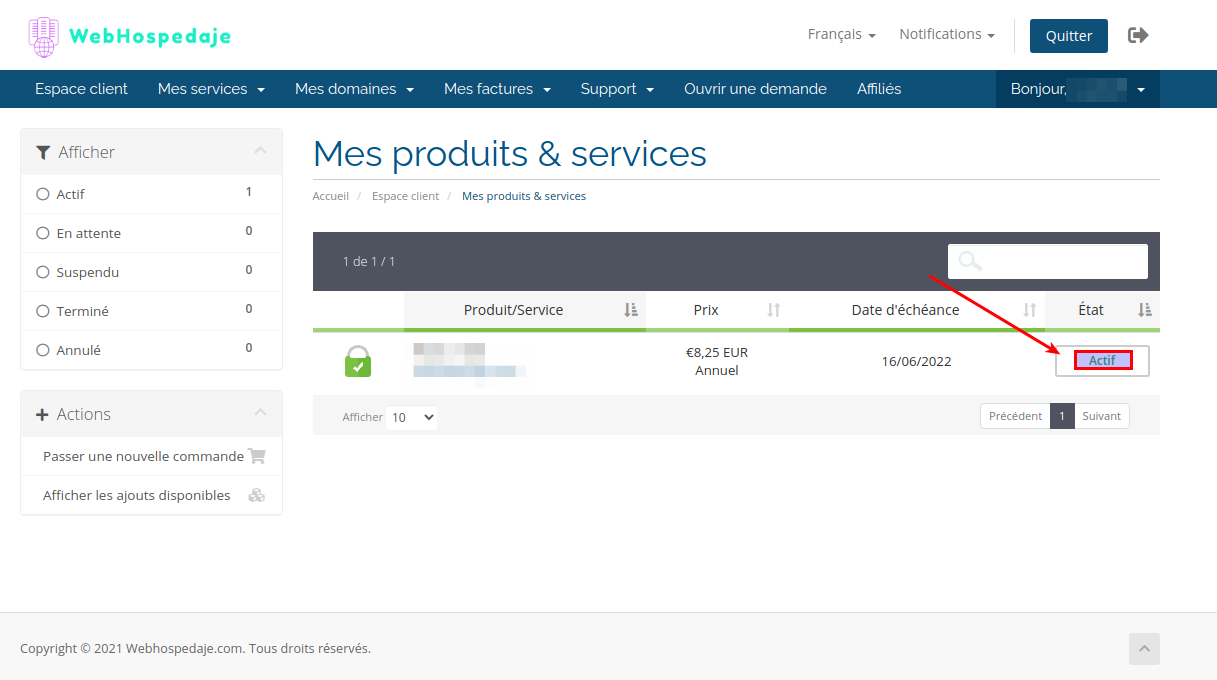Expand the Mes factures menu
Screen dimensions: 1217x680
497,89
